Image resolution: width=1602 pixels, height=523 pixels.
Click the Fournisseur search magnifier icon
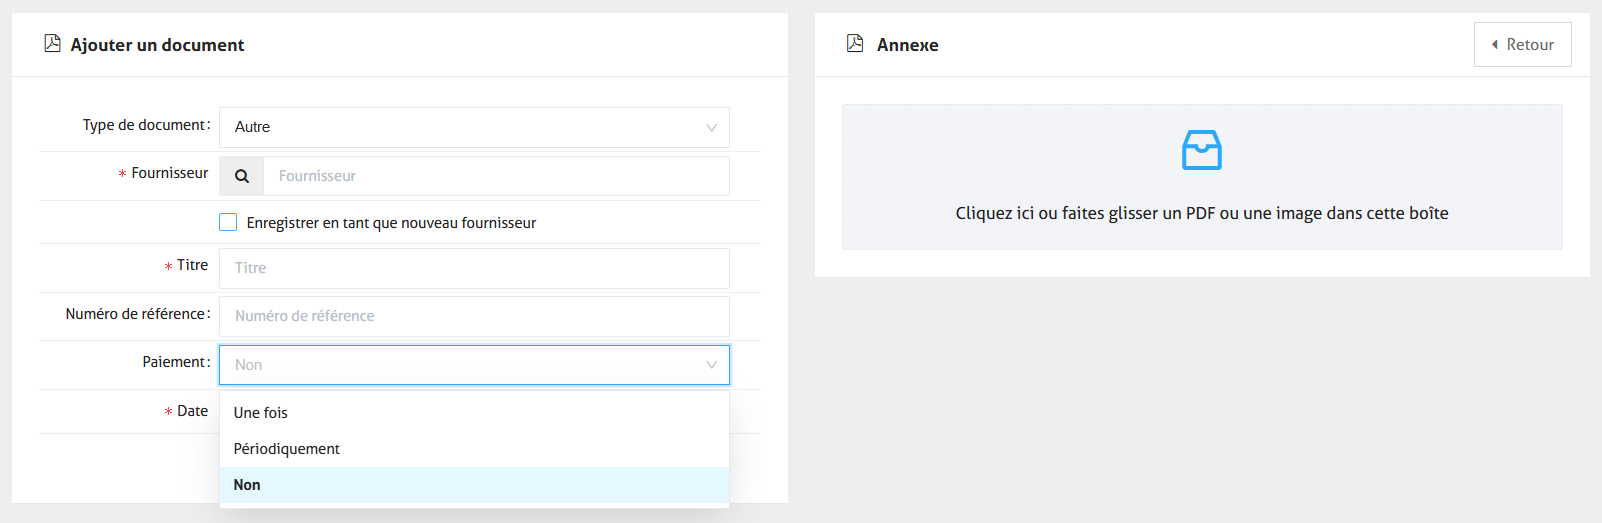point(242,176)
